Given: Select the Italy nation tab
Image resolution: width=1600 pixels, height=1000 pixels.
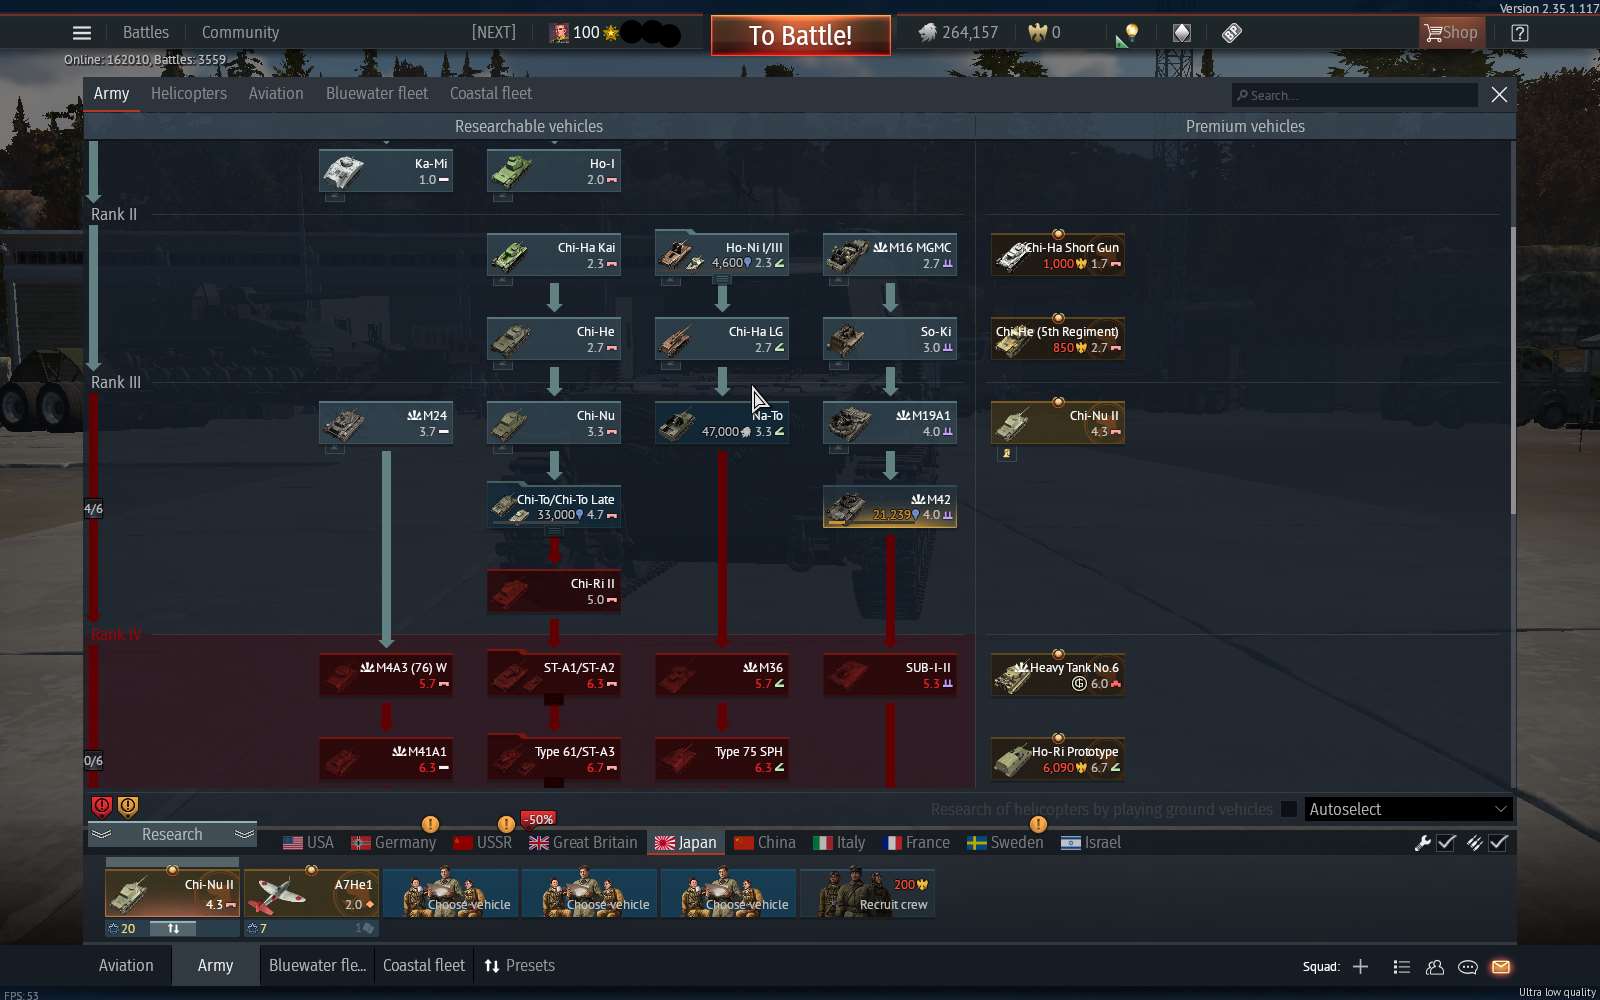Looking at the screenshot, I should click(839, 843).
